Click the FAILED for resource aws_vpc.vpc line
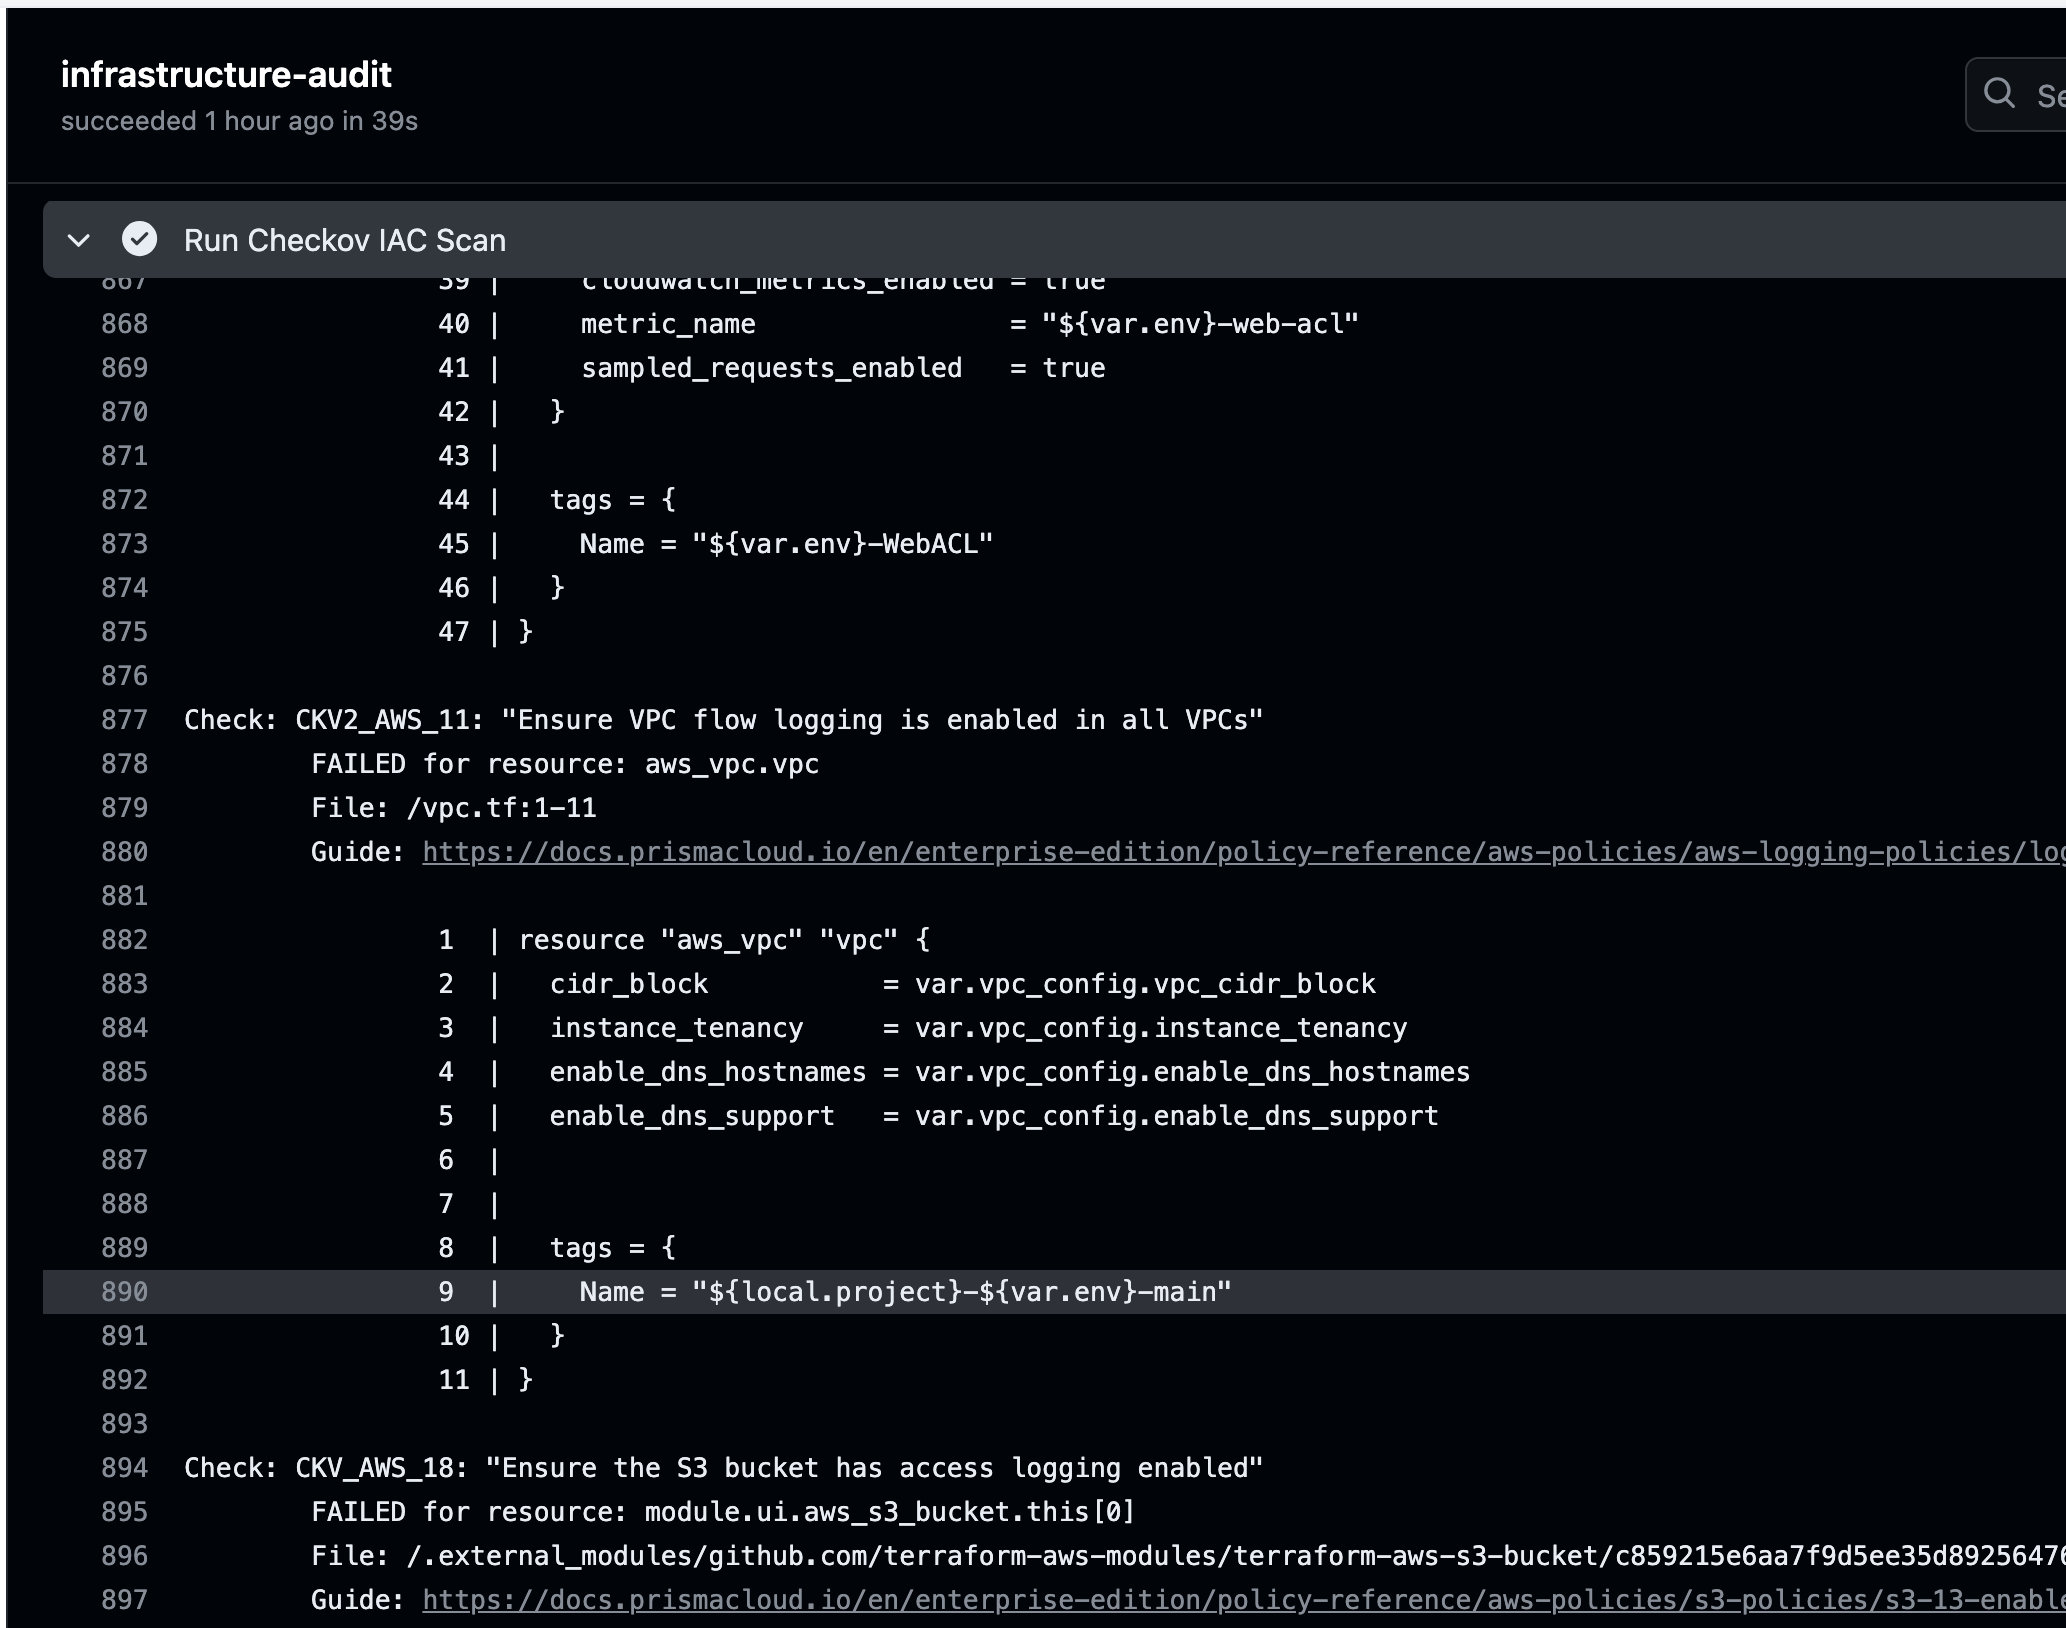Viewport: 2066px width, 1628px height. coord(564,764)
